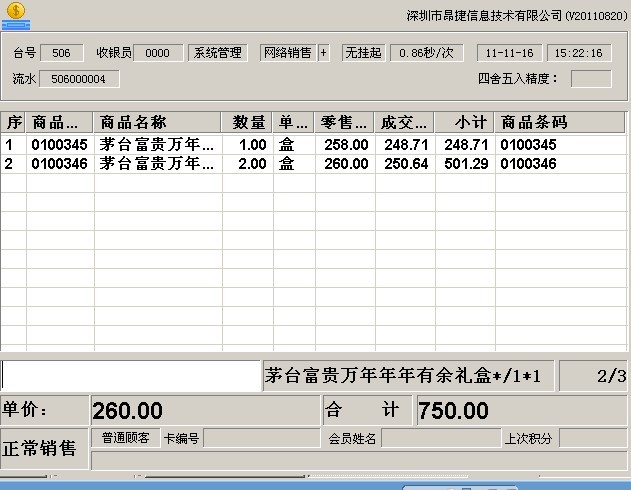Viewport: 631px width, 490px height.
Task: Click the time field 15:22:16
Action: (x=579, y=53)
